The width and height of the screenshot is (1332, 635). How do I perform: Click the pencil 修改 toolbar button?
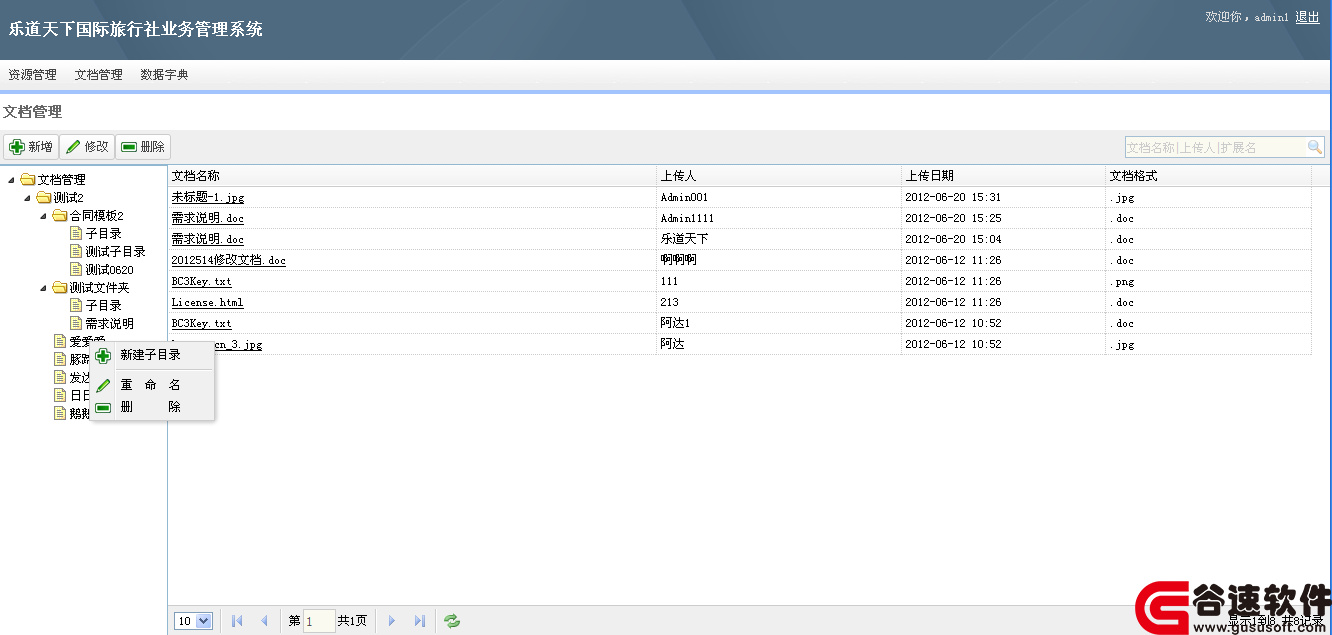pos(87,147)
